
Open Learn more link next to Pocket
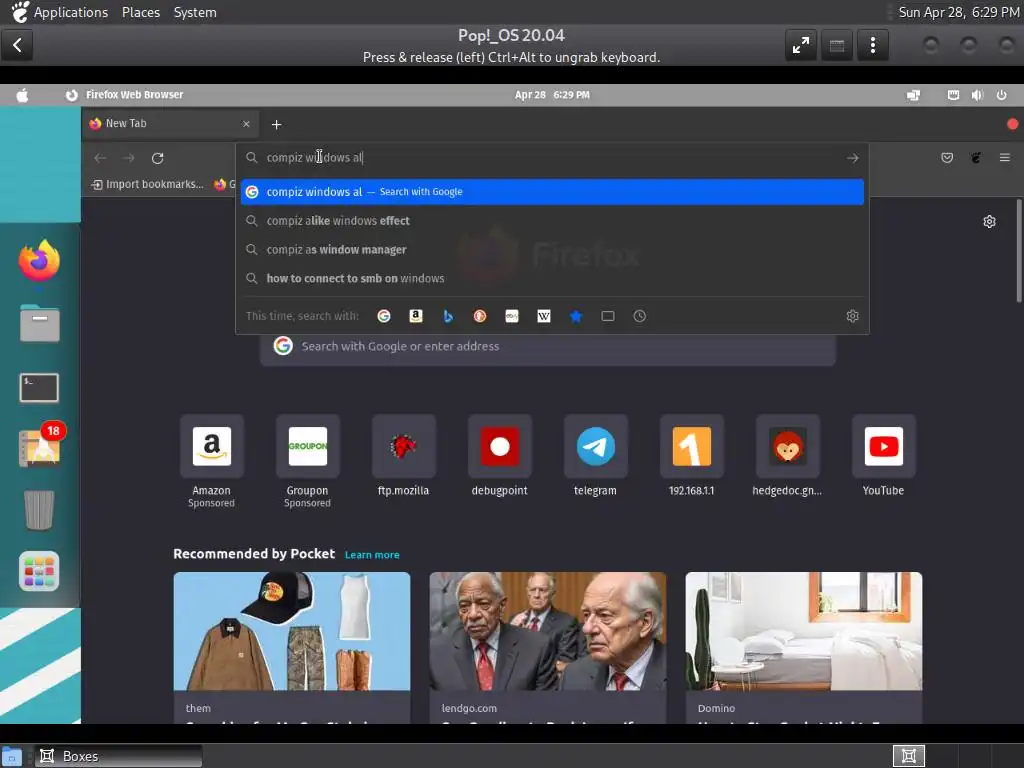coord(372,555)
